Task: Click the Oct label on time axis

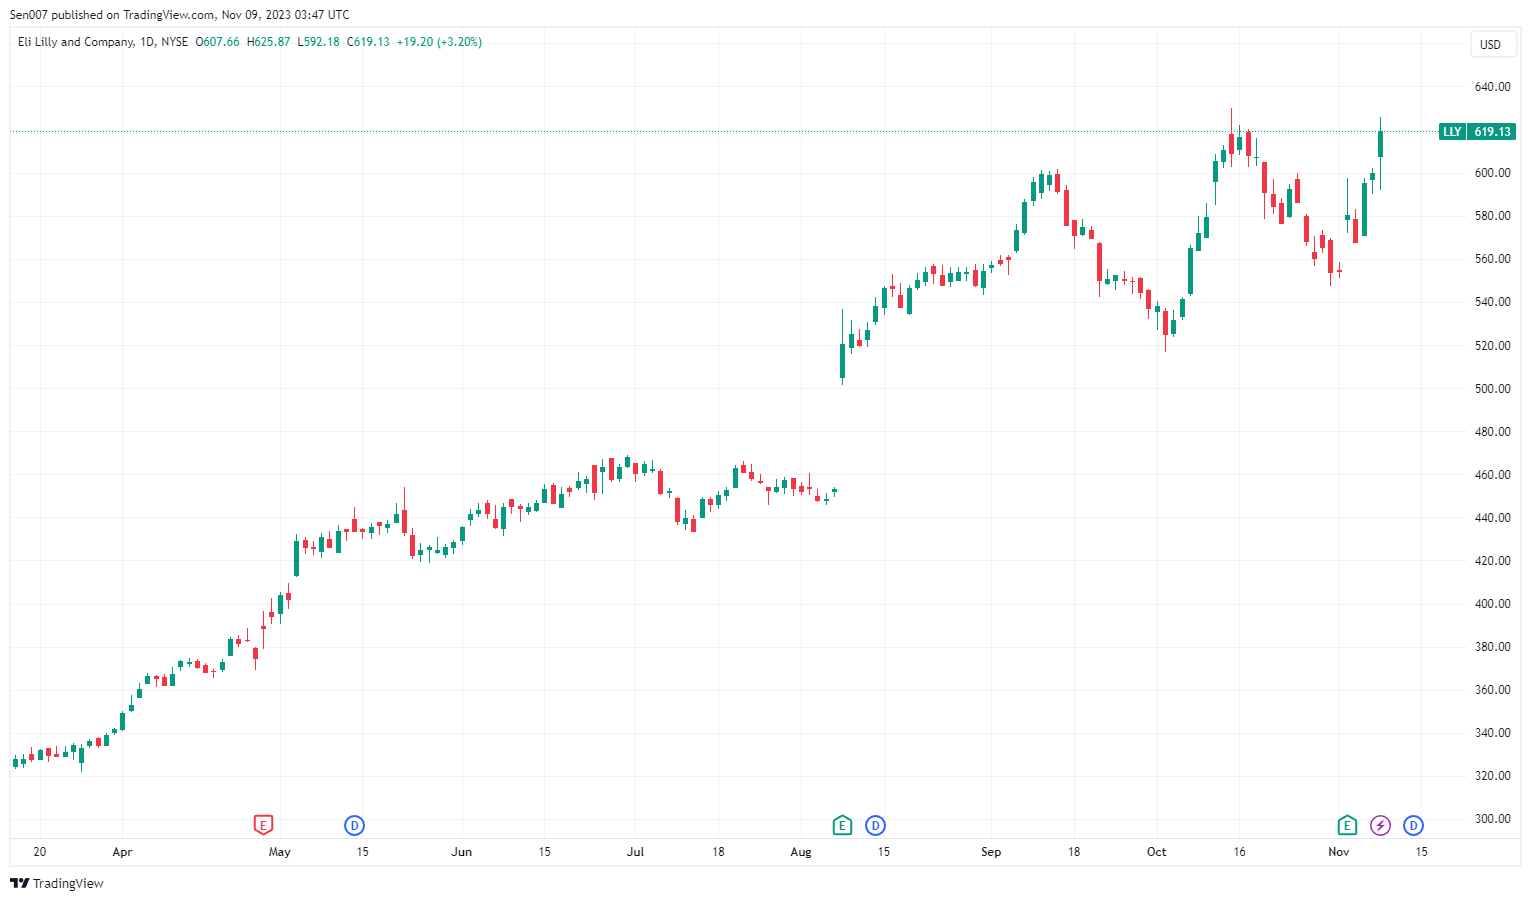Action: 1157,852
